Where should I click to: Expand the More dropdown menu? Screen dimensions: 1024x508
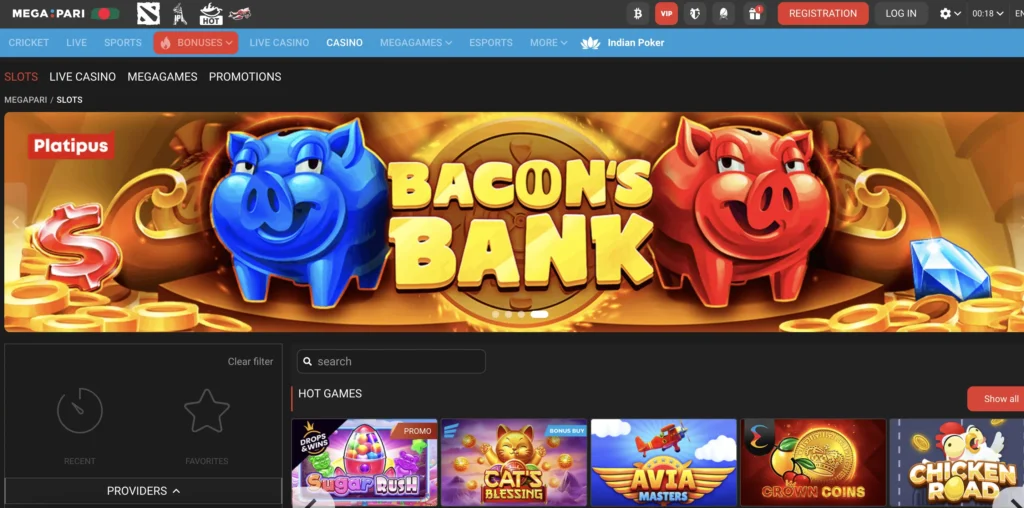coord(549,42)
